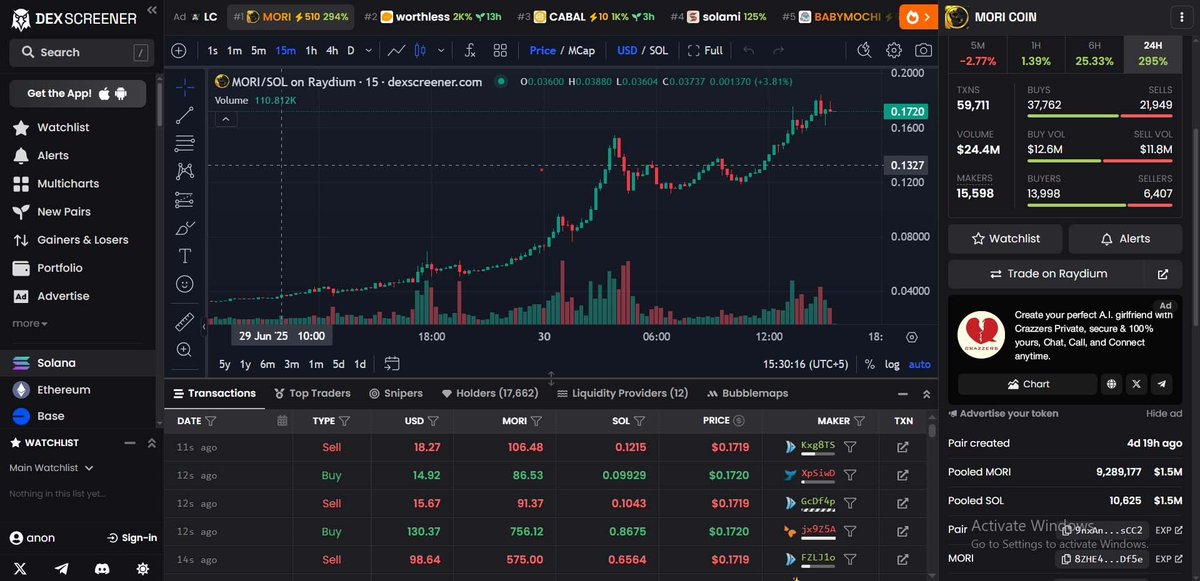Set the chart range to 5d
1200x581 pixels.
click(338, 364)
